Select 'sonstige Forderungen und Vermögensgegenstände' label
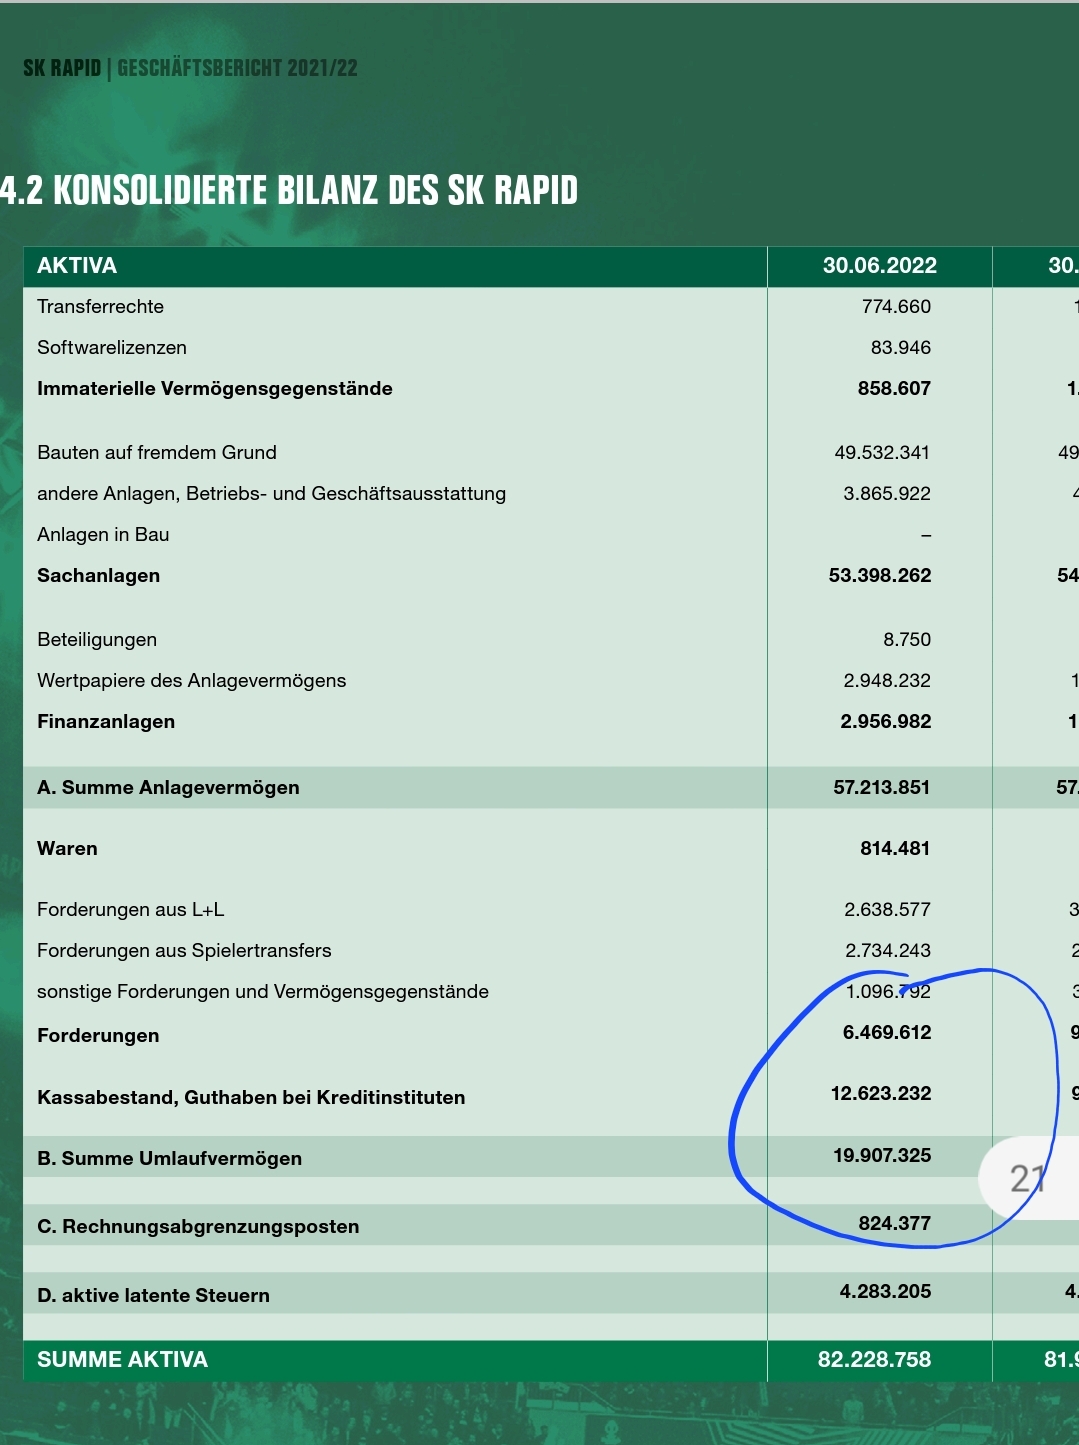The image size is (1079, 1445). coord(263,992)
